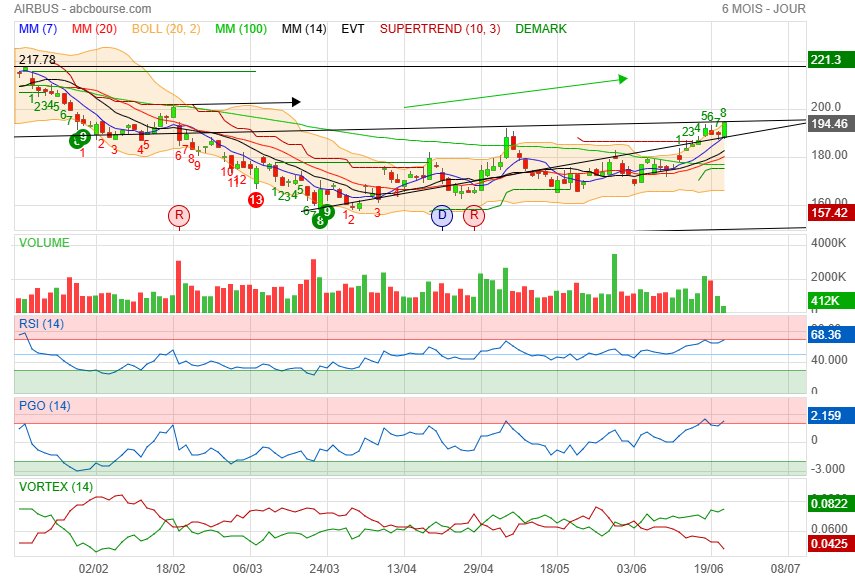Click the 24/03 date axis label

click(324, 569)
